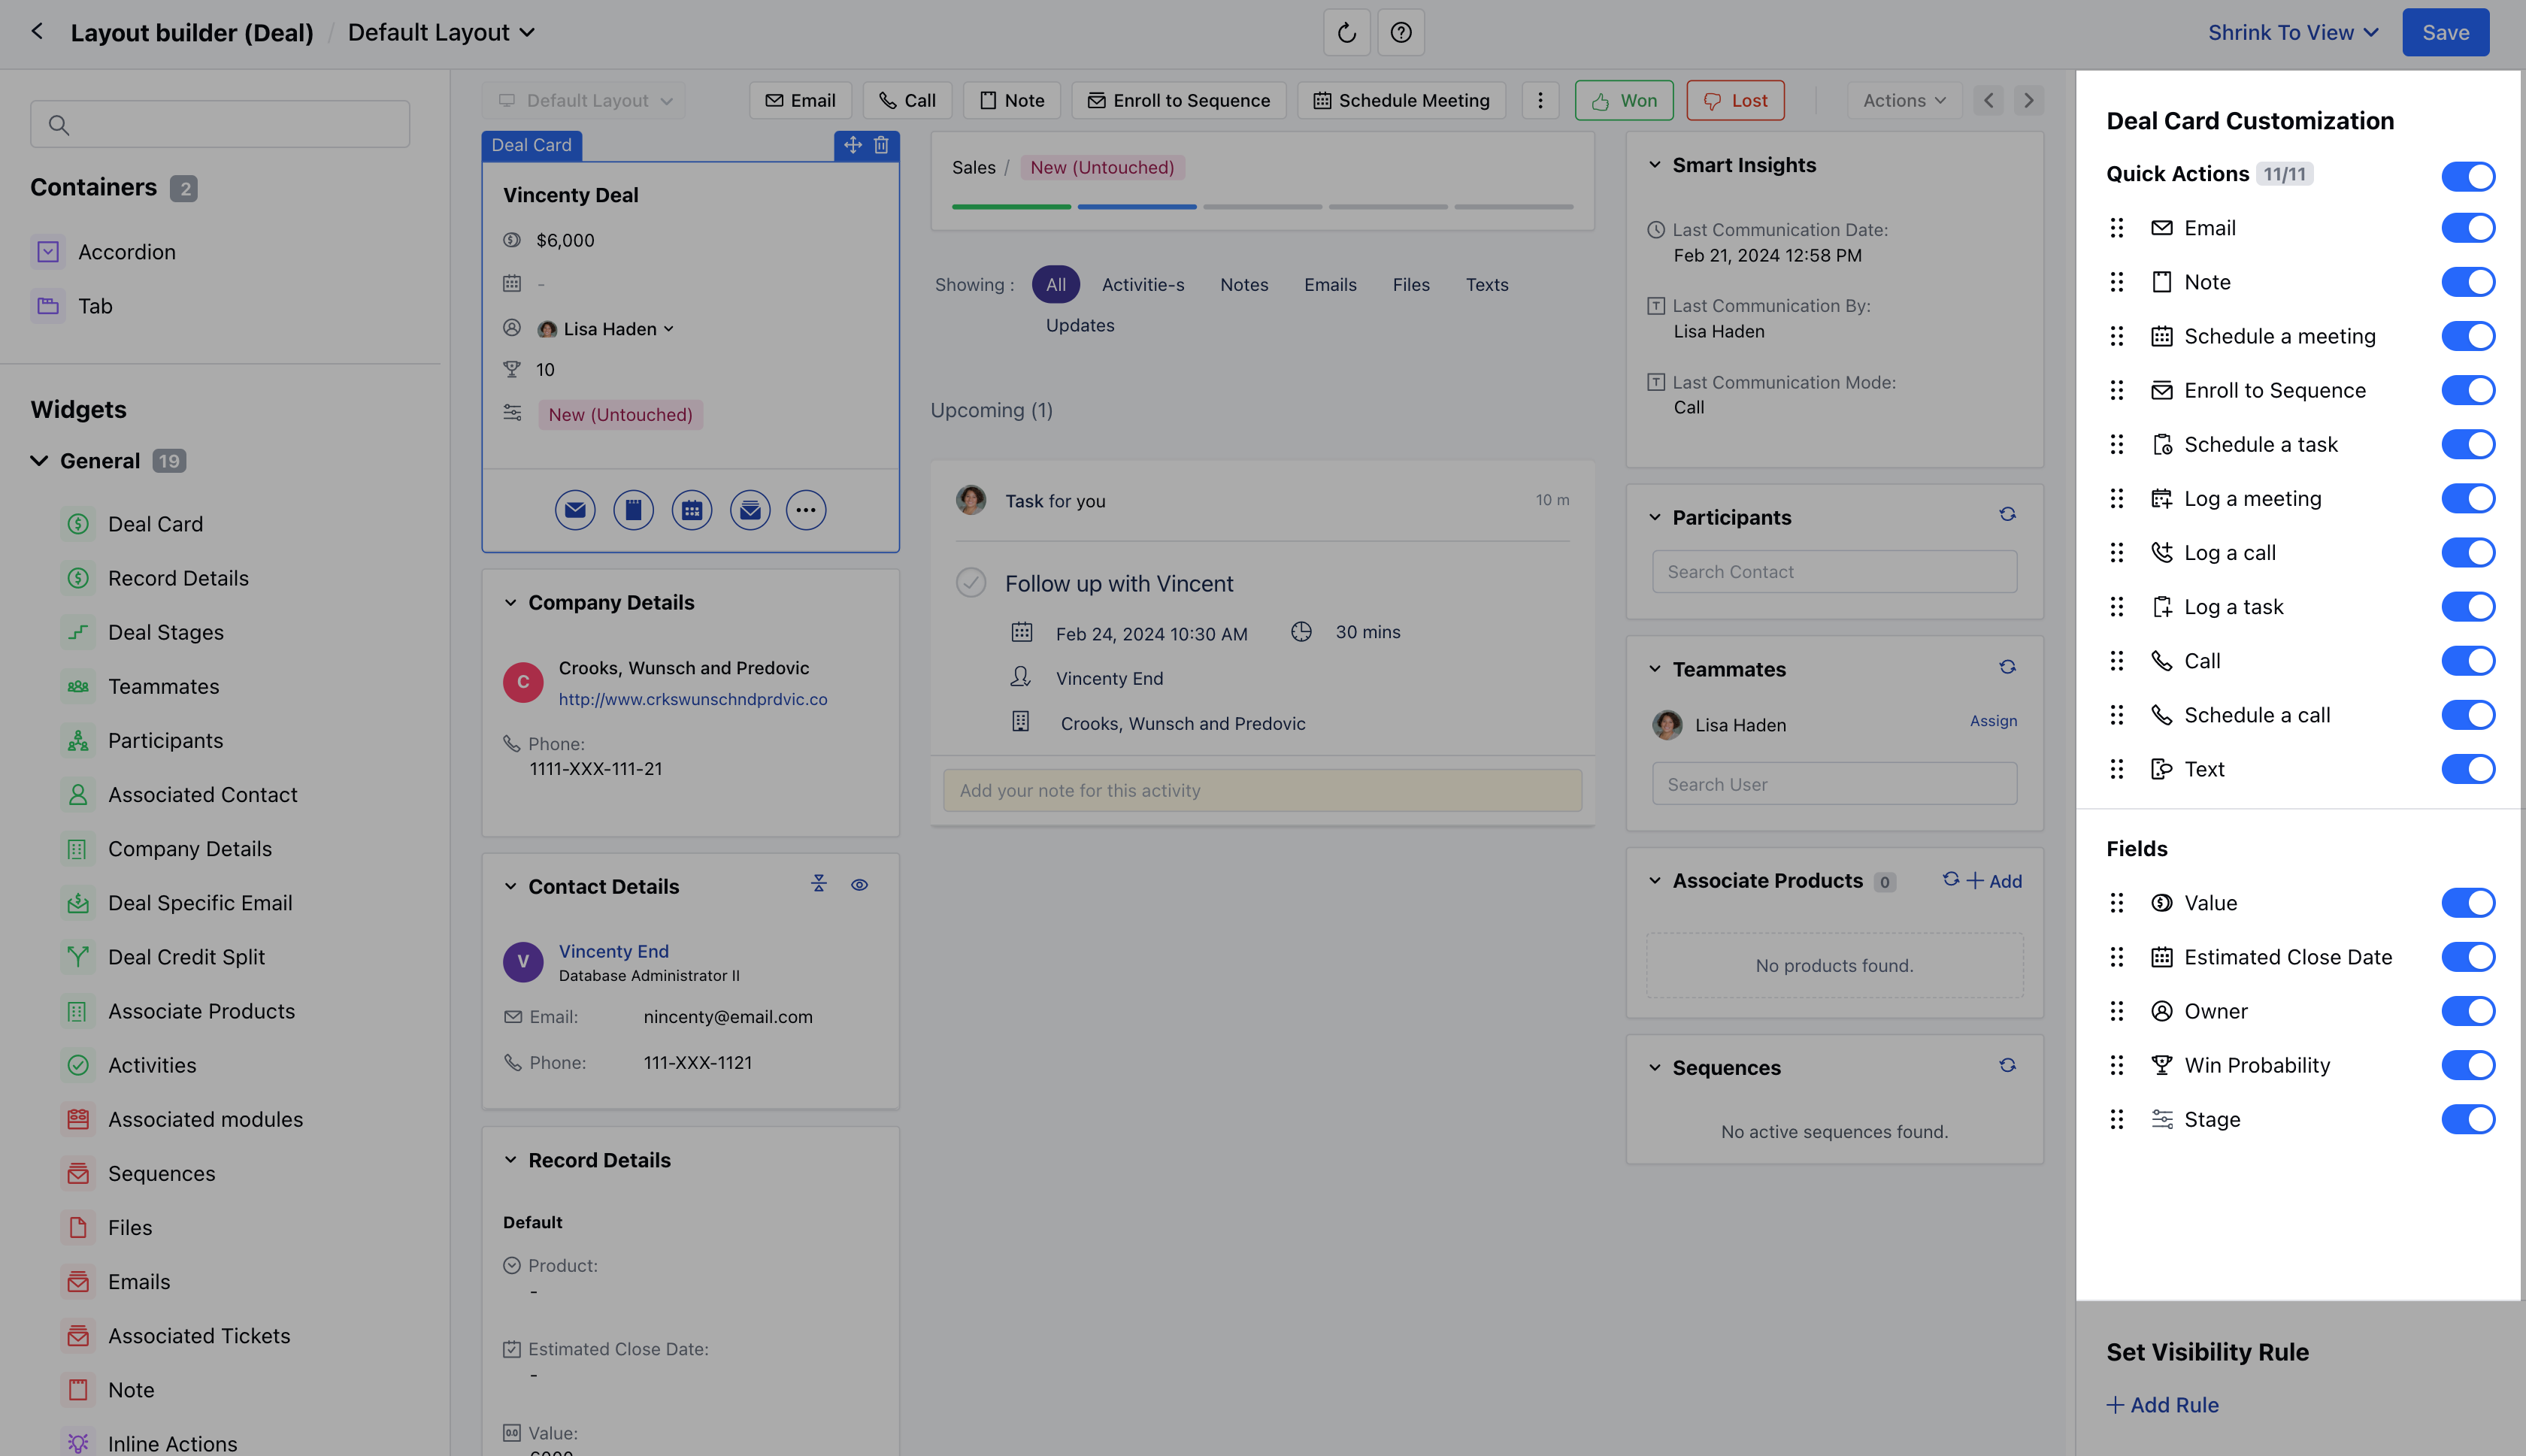
Task: Turn off Schedule a meeting toggle
Action: [2468, 336]
